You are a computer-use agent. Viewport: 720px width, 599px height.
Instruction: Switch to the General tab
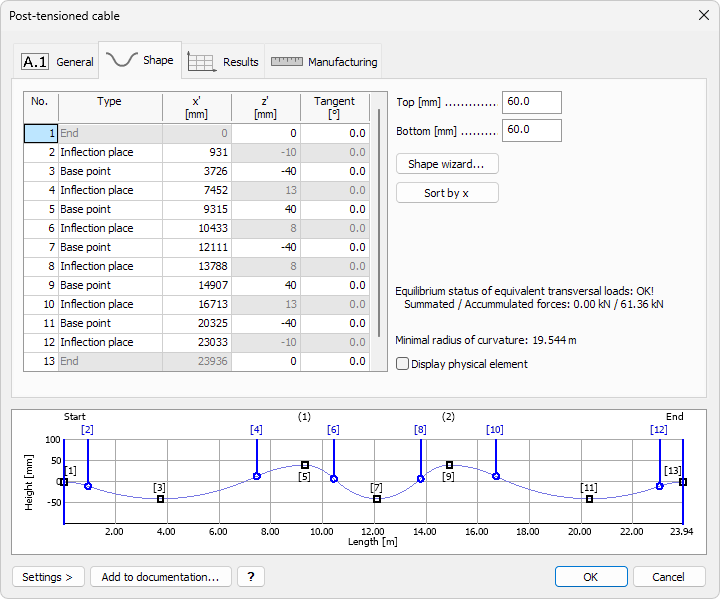click(56, 62)
